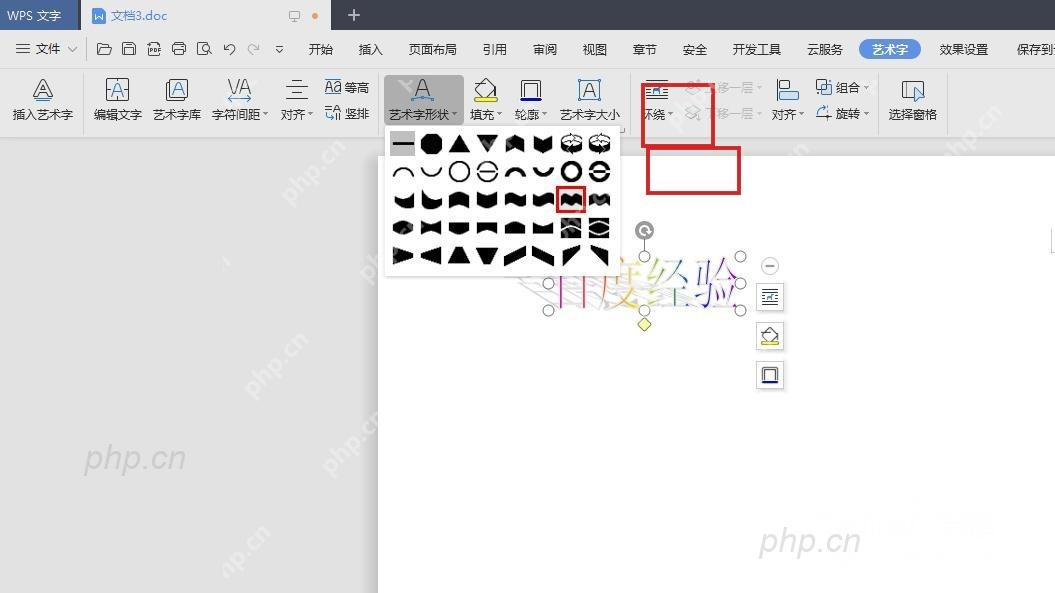Click the WordArt size (艺术字大小) icon
The width and height of the screenshot is (1055, 593).
(589, 99)
